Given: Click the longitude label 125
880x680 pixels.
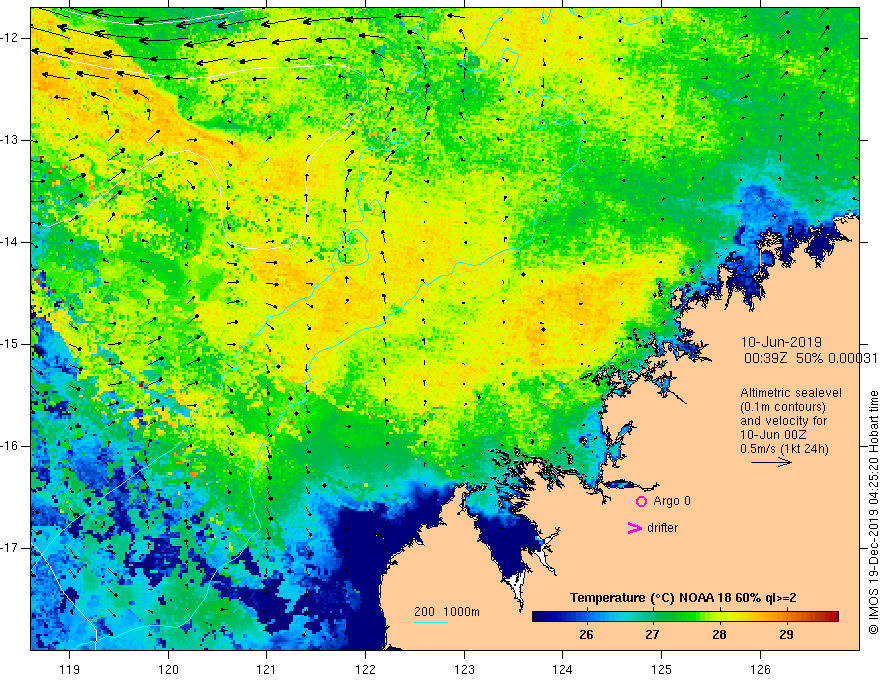Looking at the screenshot, I should (662, 669).
